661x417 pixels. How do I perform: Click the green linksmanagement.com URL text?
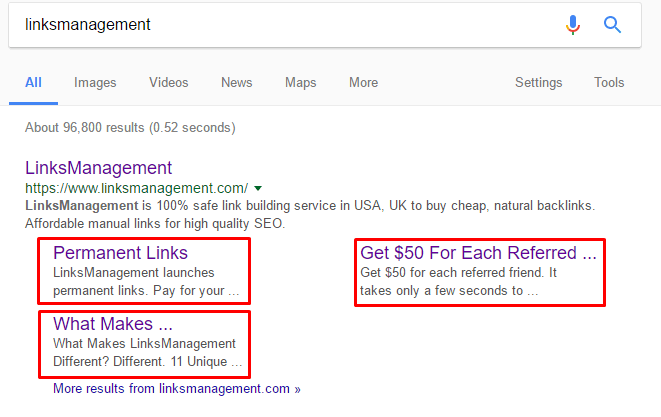point(137,188)
